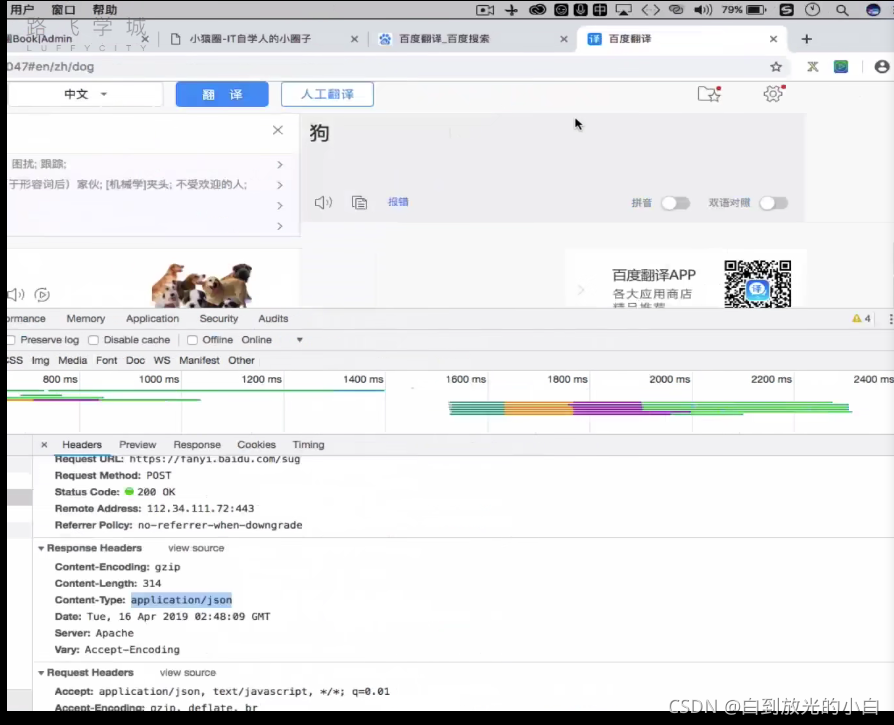Open Baidu Translate settings gear
The height and width of the screenshot is (725, 894).
pos(773,93)
